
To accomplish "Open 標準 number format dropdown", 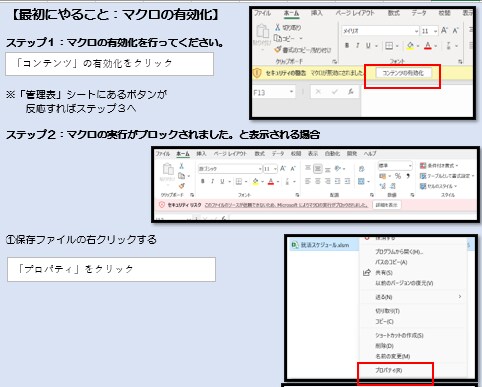I will (410, 166).
